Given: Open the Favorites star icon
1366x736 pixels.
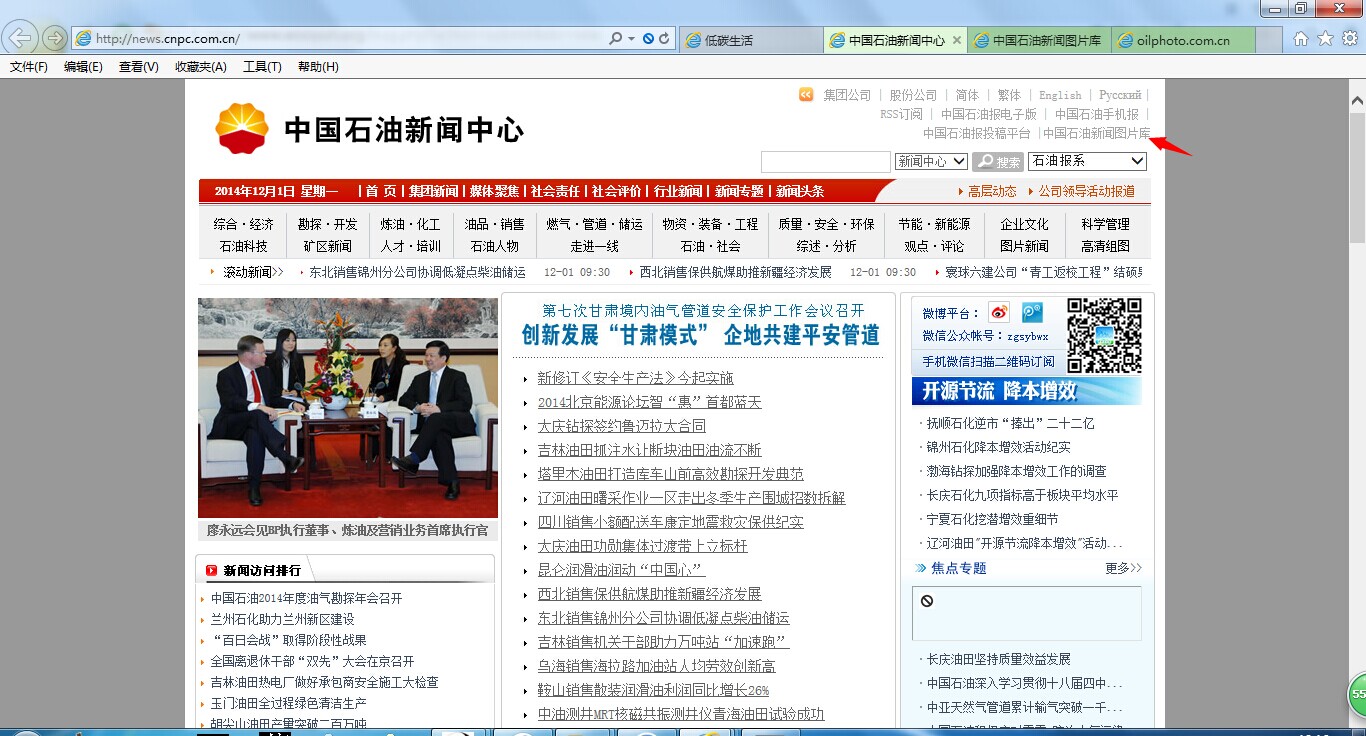Looking at the screenshot, I should pyautogui.click(x=1325, y=39).
